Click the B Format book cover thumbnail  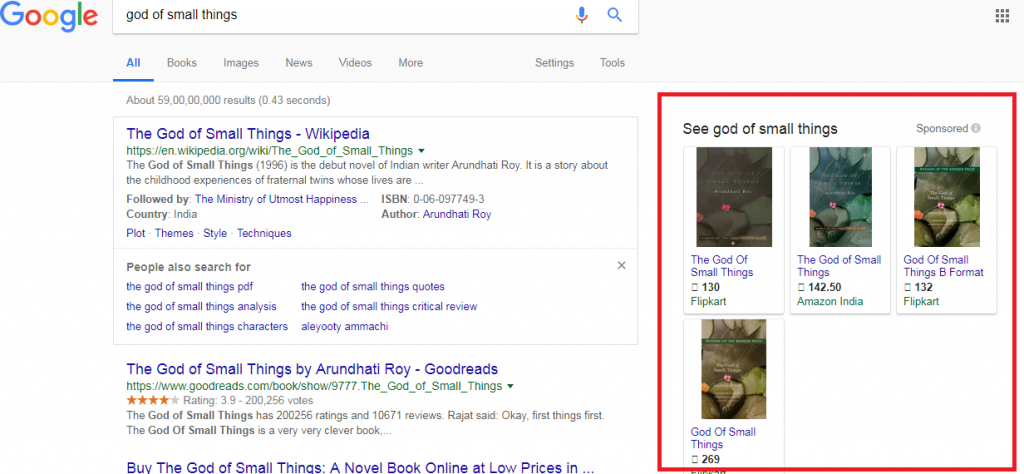tap(946, 197)
